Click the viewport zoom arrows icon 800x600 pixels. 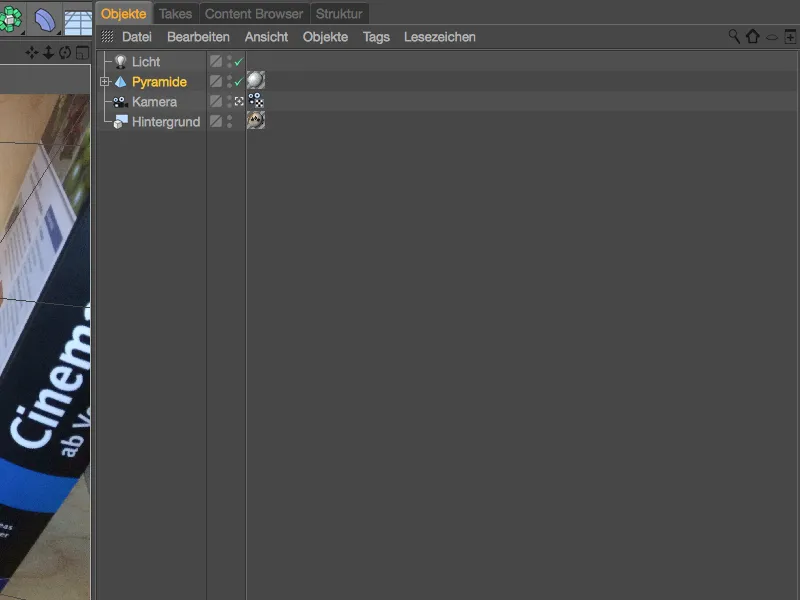48,53
